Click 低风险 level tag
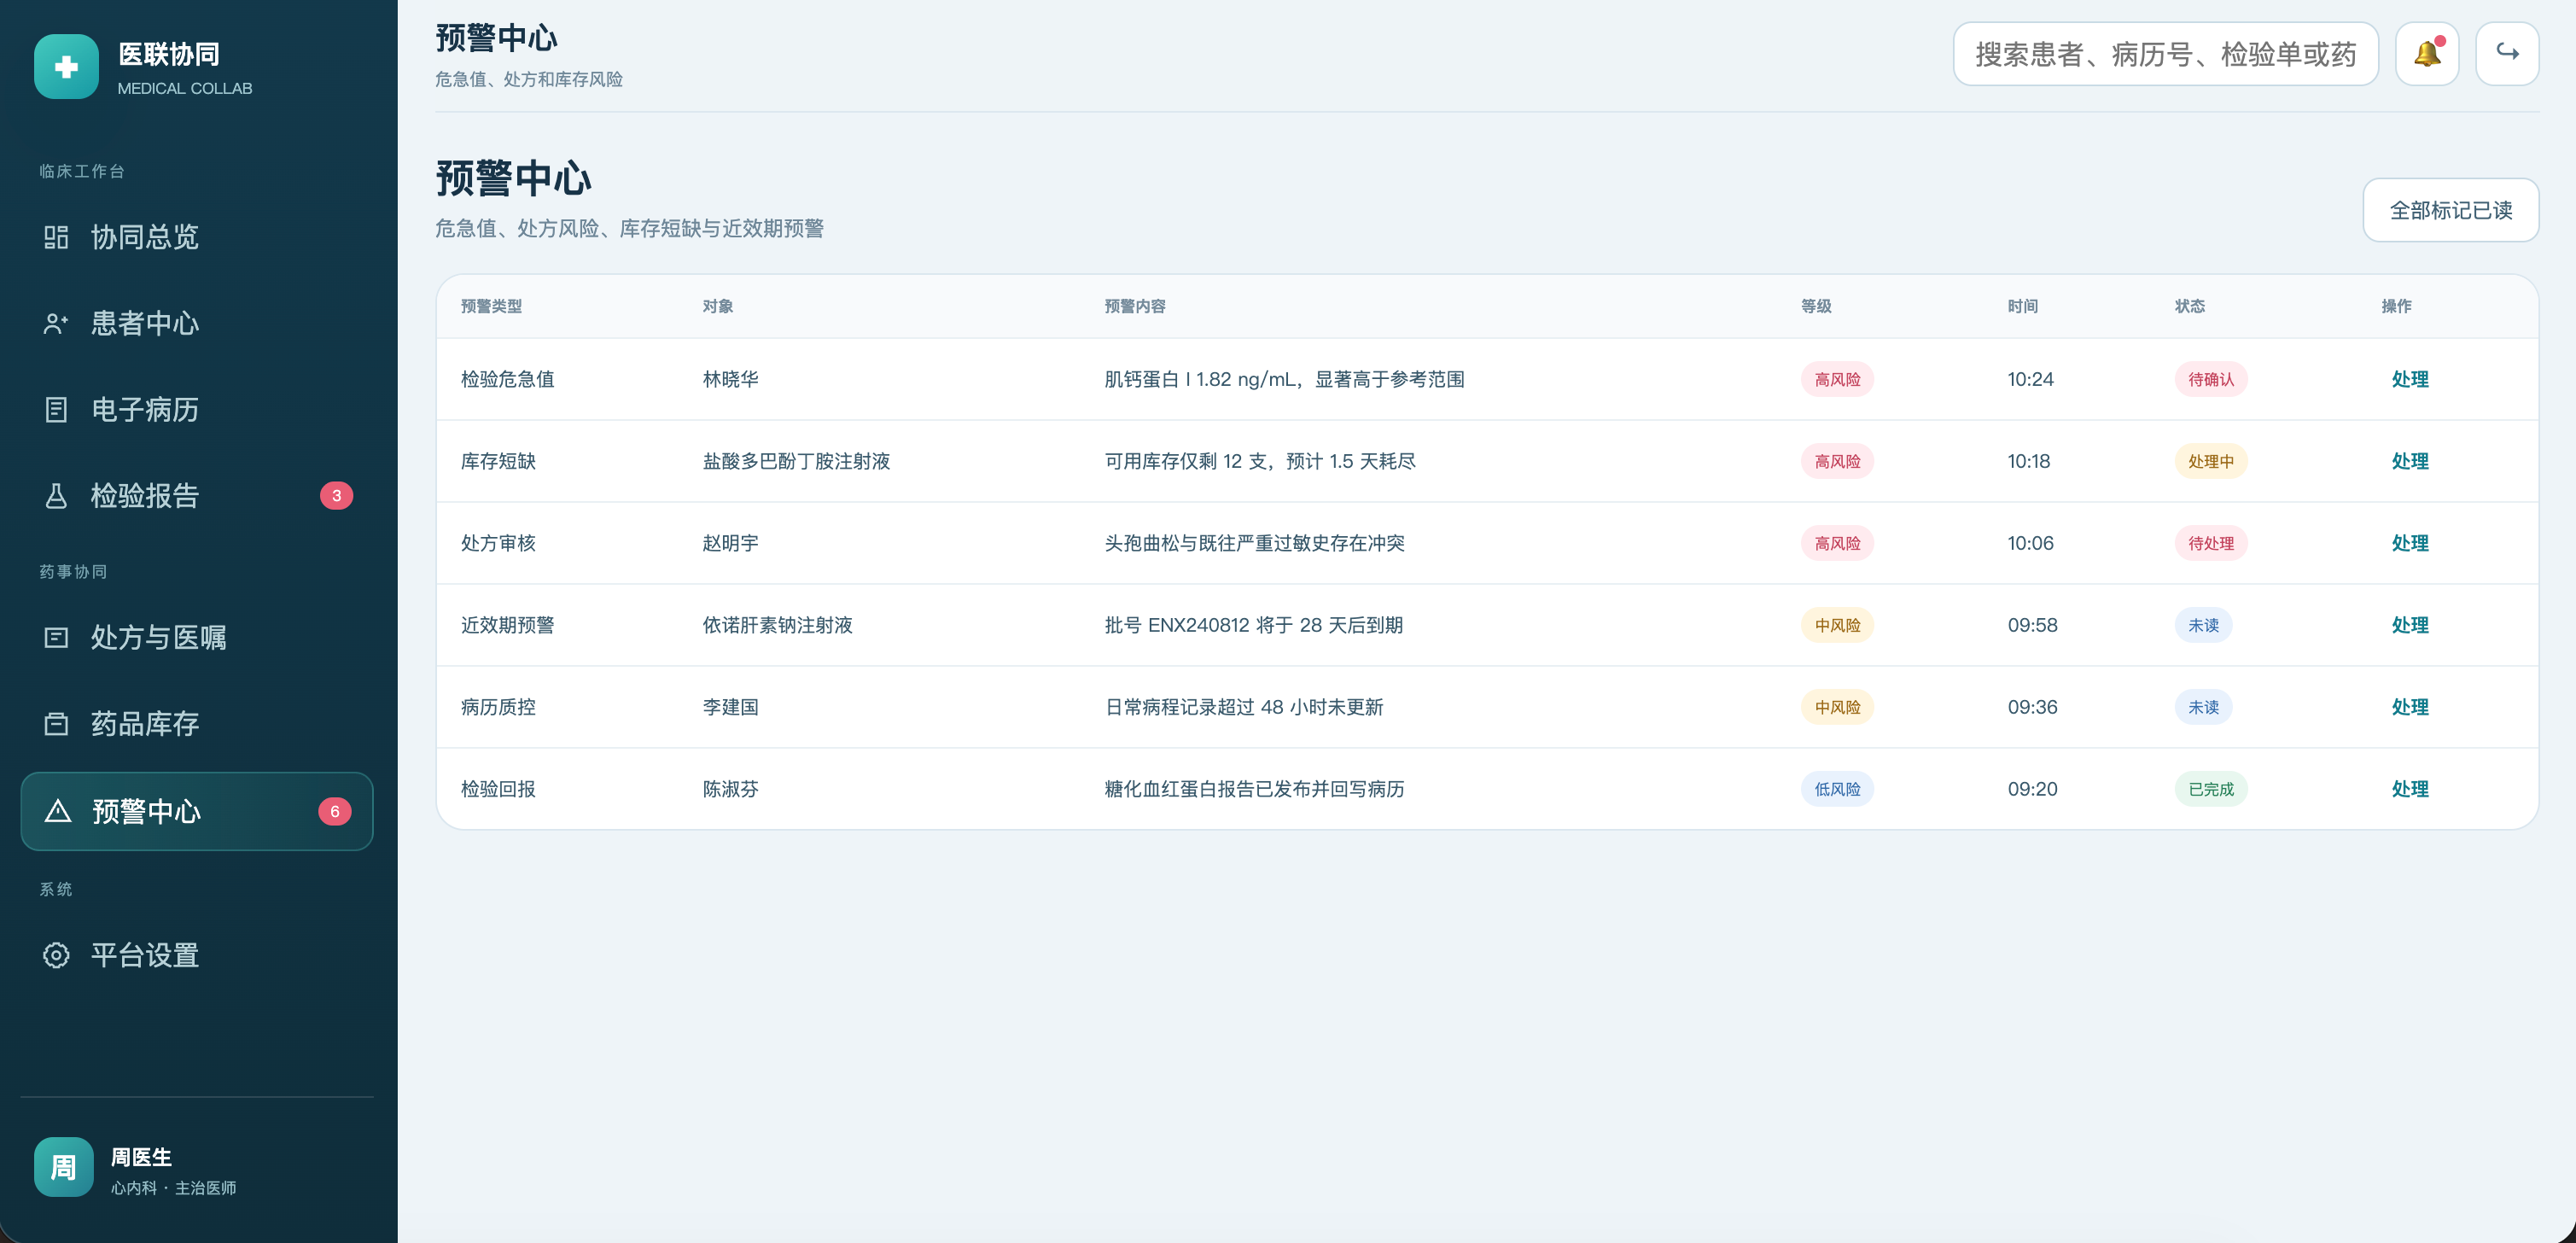2576x1243 pixels. point(1837,789)
